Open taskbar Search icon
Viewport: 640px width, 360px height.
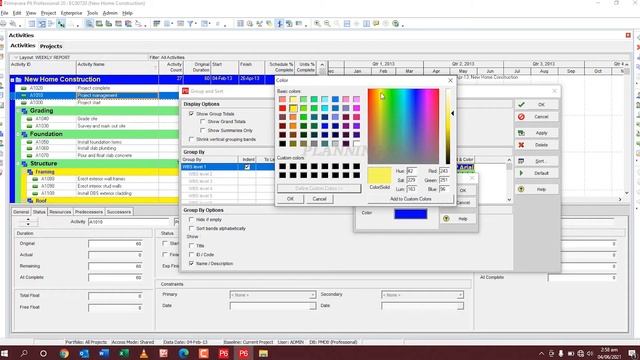24,353
